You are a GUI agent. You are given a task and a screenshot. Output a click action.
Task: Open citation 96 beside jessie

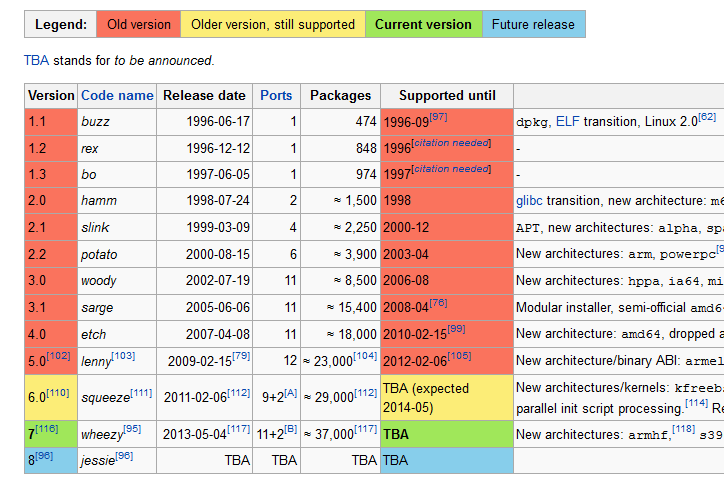[124, 456]
